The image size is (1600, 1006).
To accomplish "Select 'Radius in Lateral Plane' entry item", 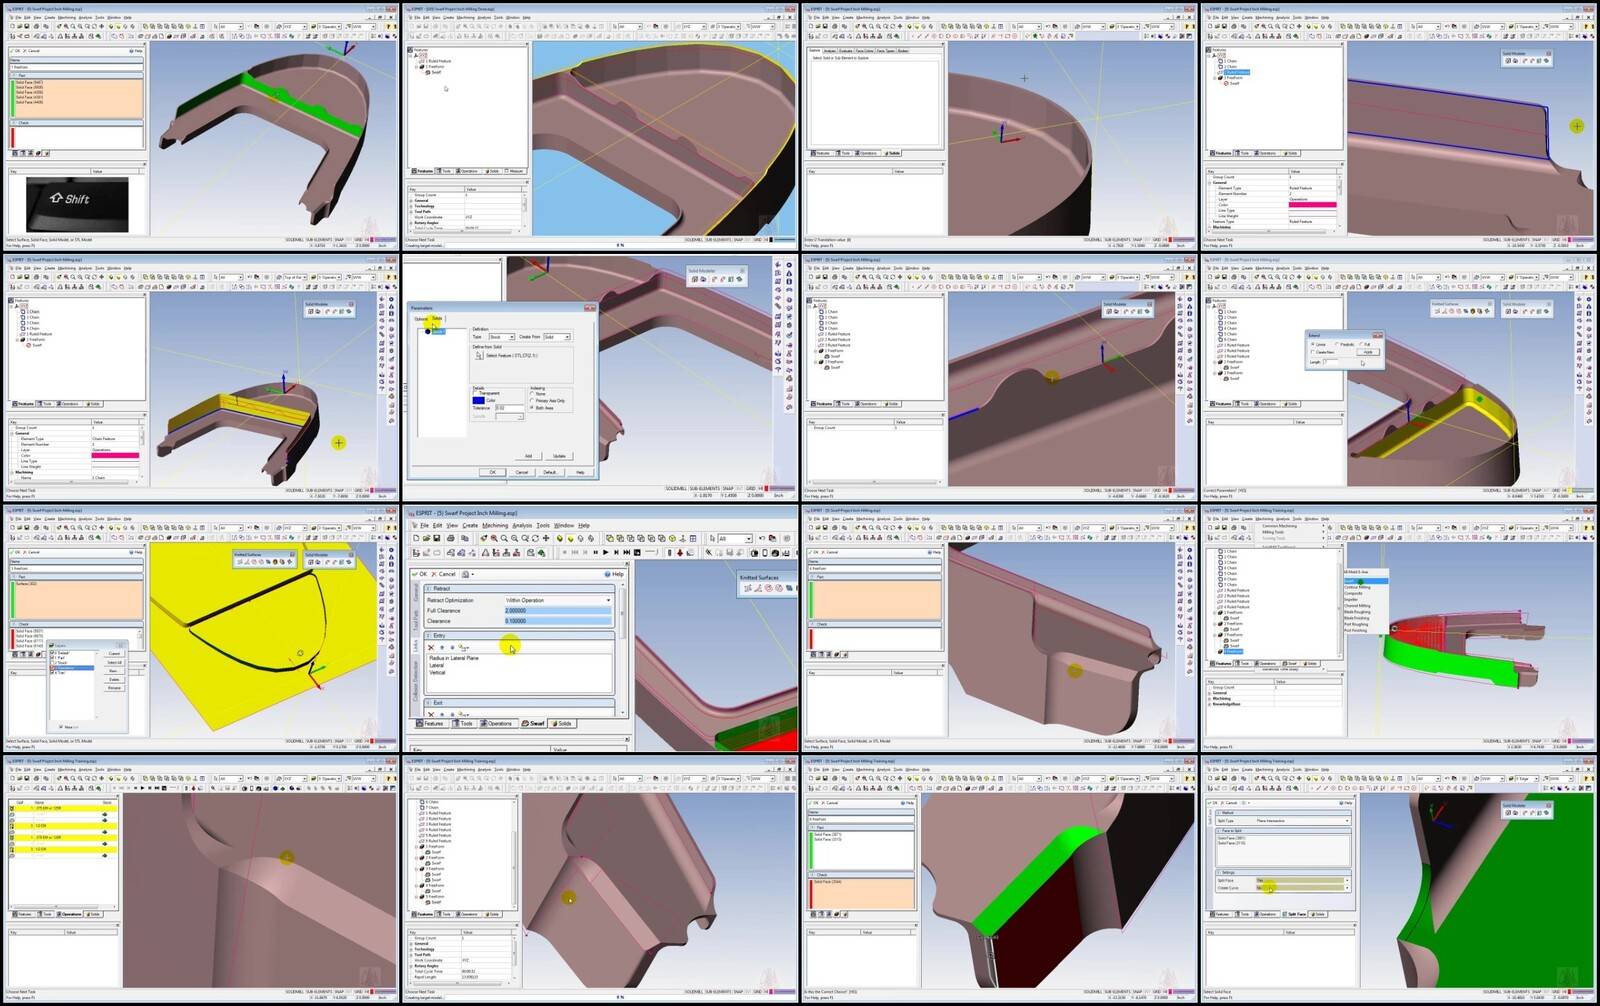I will (x=454, y=658).
